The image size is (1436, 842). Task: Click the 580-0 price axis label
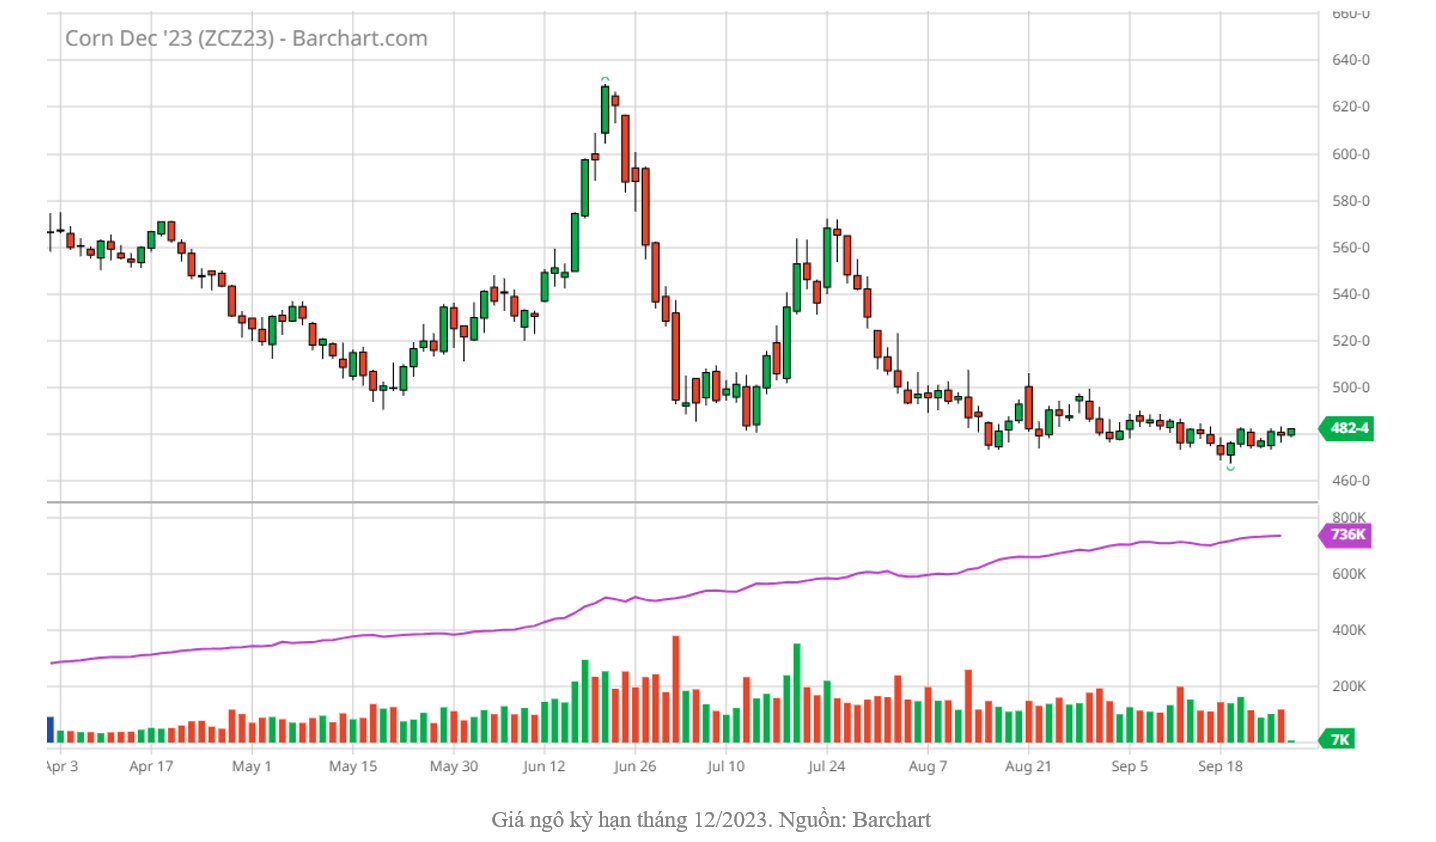[1351, 201]
